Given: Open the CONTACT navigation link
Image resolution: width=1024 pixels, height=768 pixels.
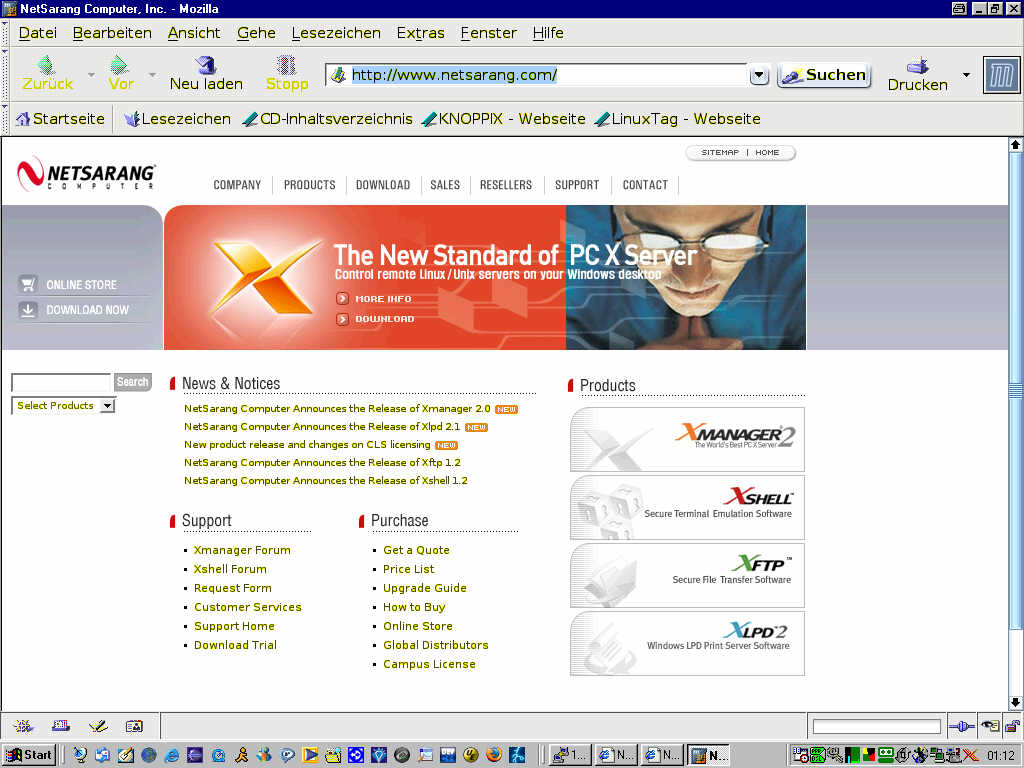Looking at the screenshot, I should (645, 185).
